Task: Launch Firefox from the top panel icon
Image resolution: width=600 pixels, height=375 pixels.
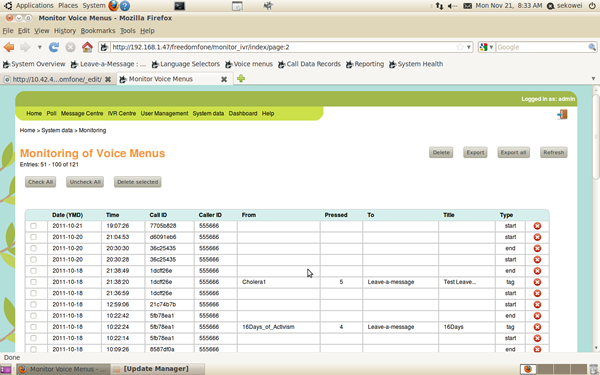Action: (x=113, y=5)
